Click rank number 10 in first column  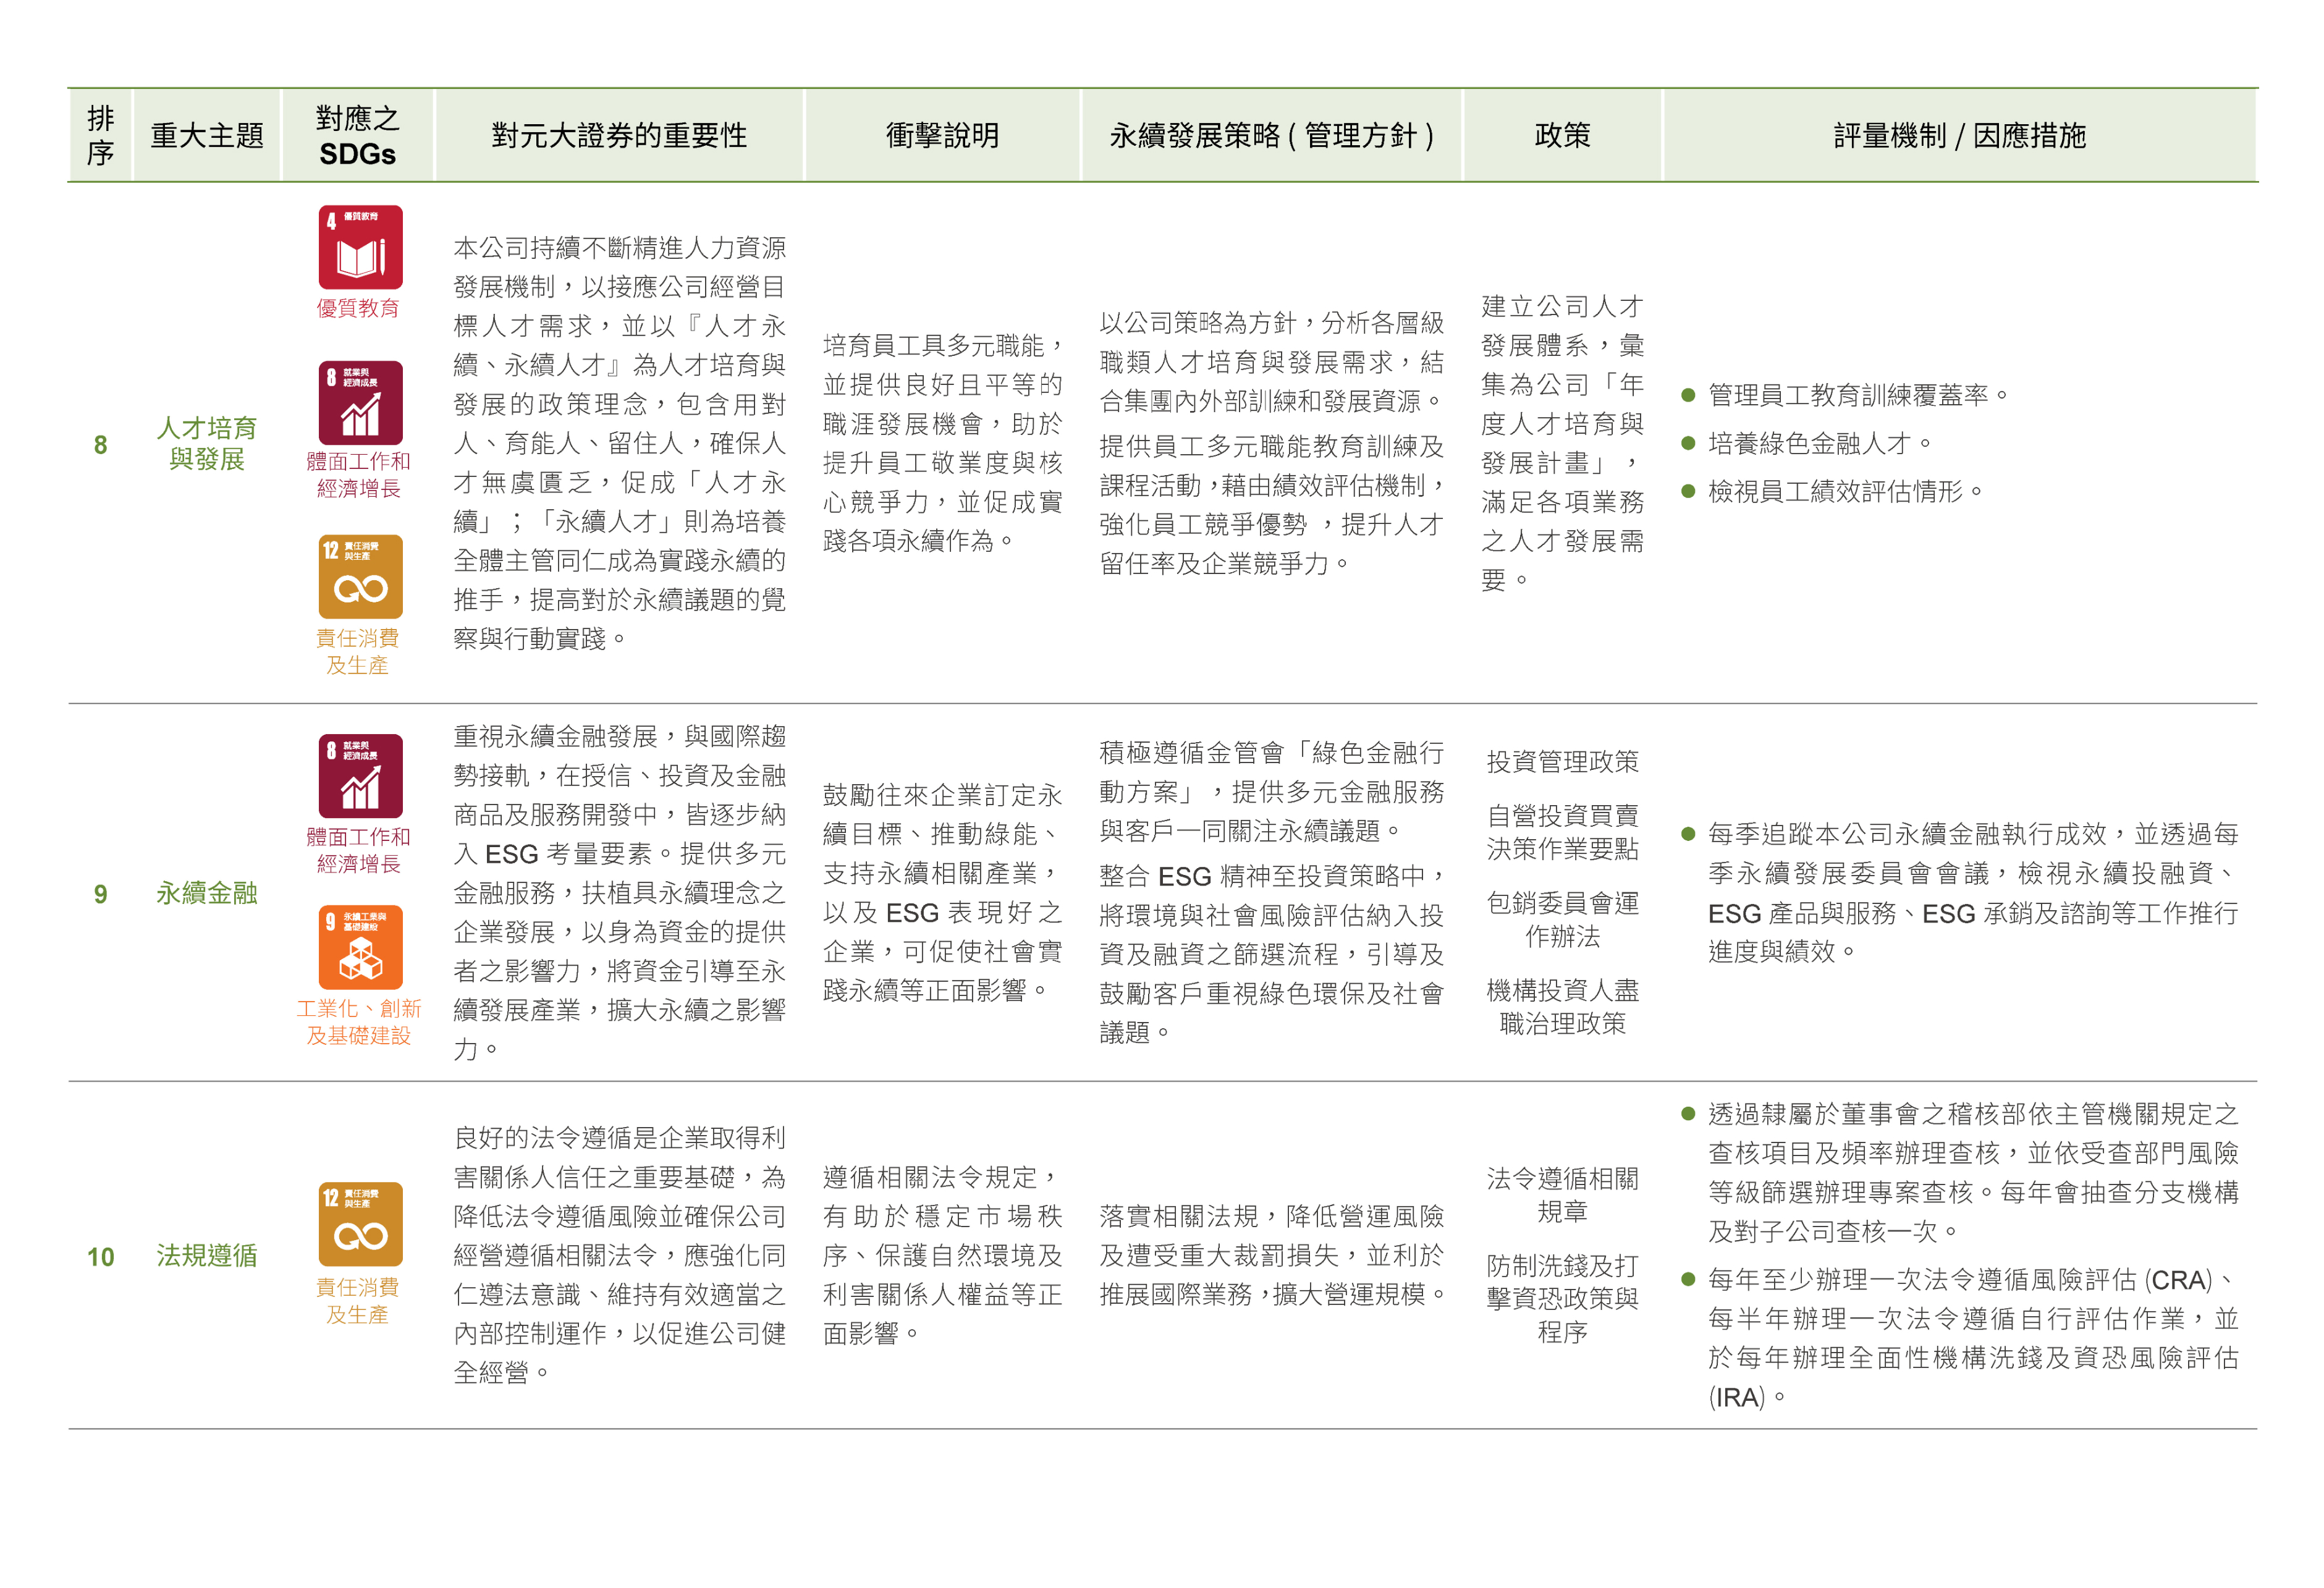click(100, 1257)
